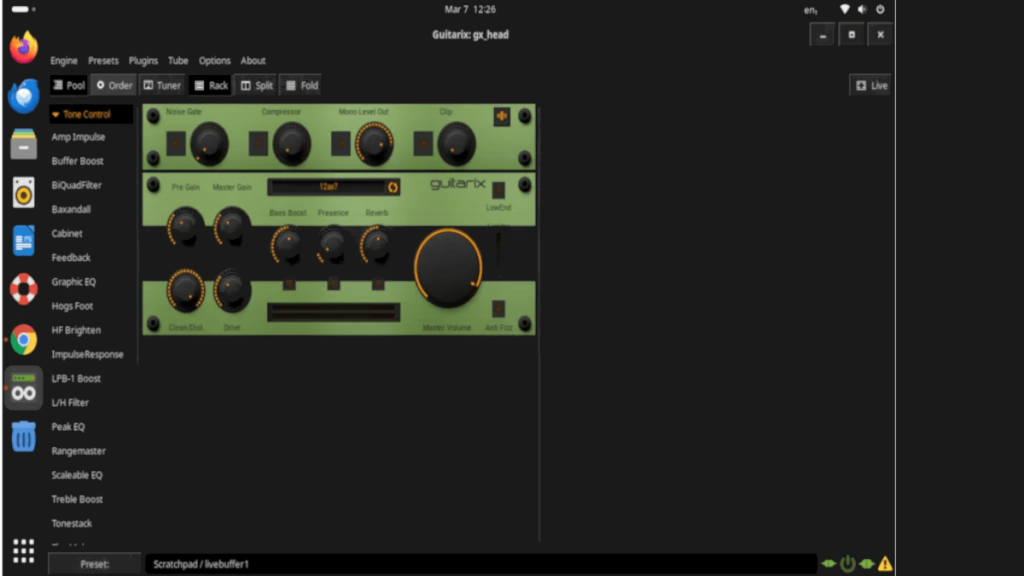Image resolution: width=1024 pixels, height=576 pixels.
Task: Click the Scratchpad livebuffer1 preset field
Action: tap(480, 563)
